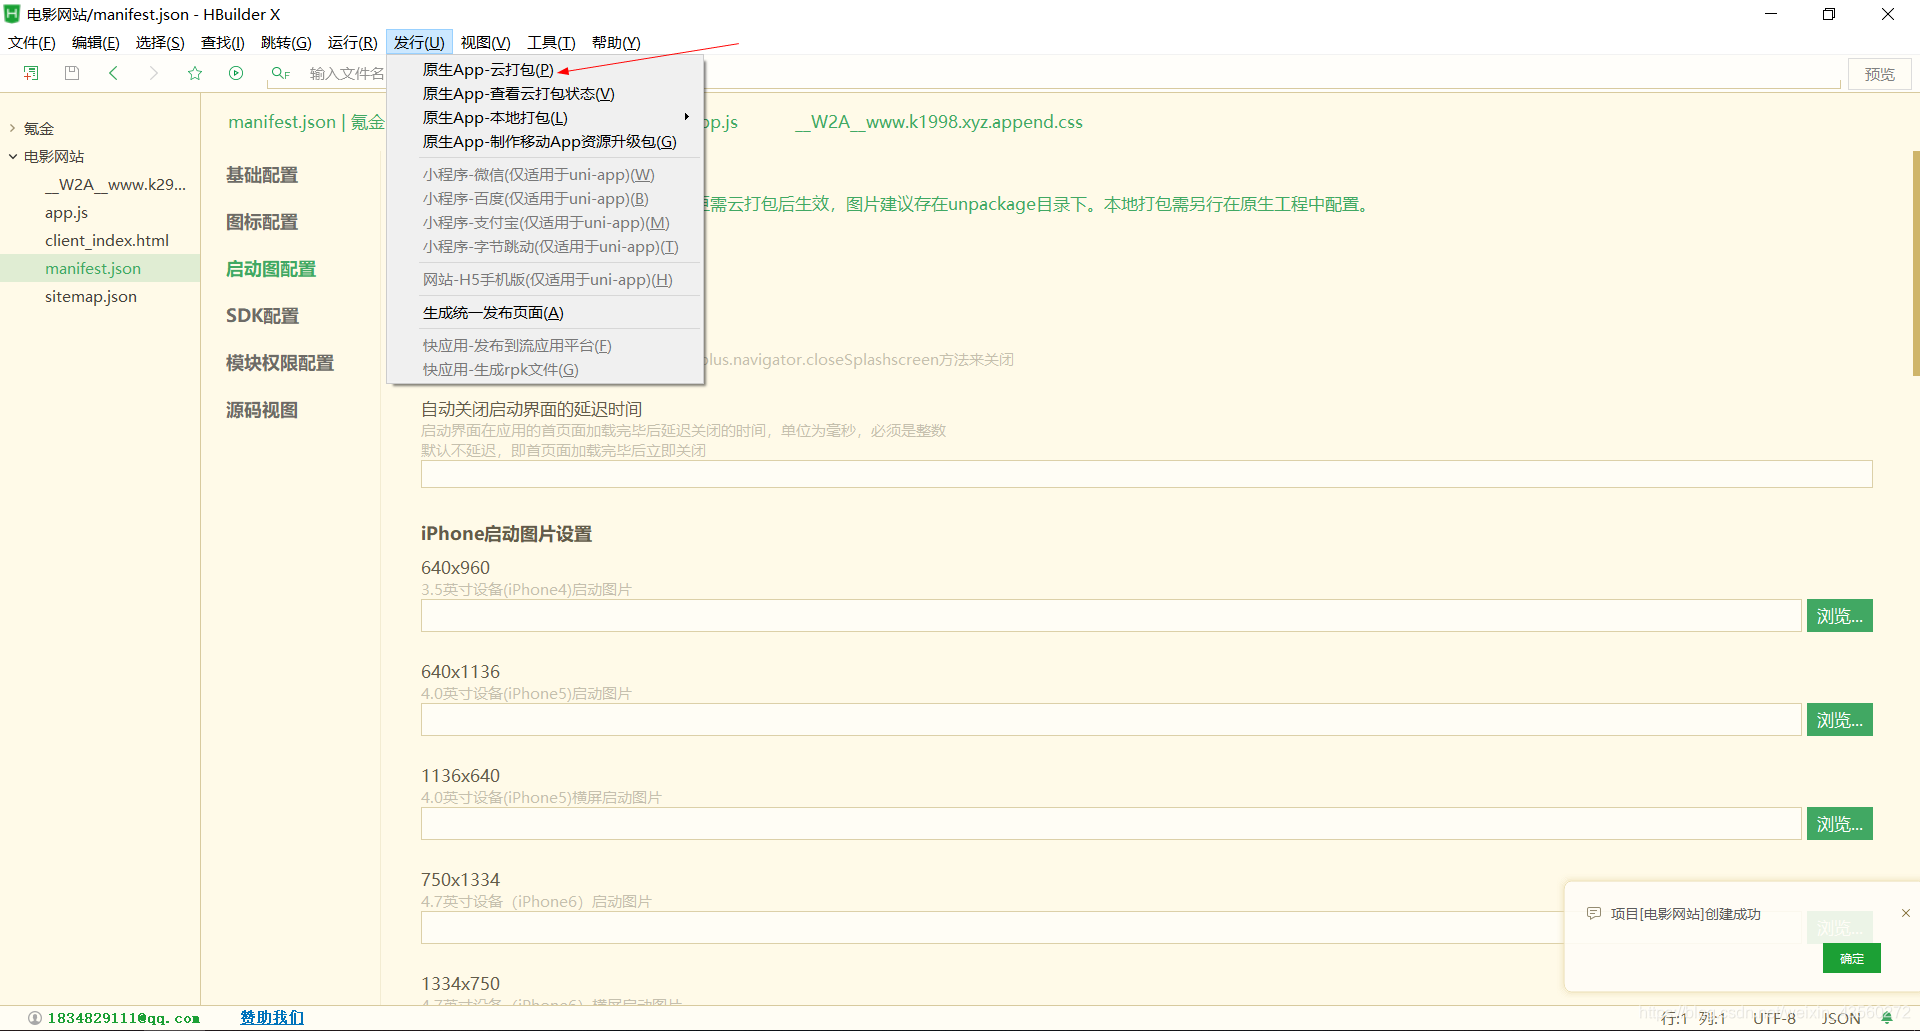Open 启动图配置 section

[271, 269]
